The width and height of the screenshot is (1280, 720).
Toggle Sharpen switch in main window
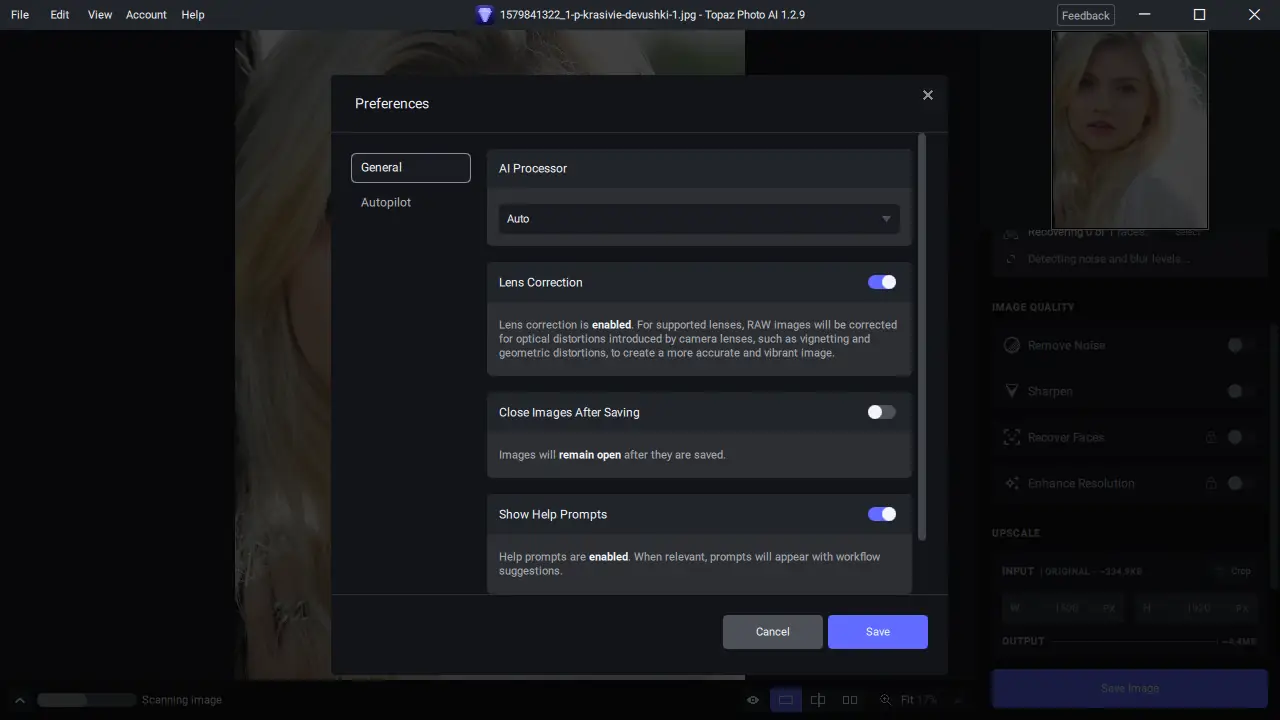(x=1241, y=391)
